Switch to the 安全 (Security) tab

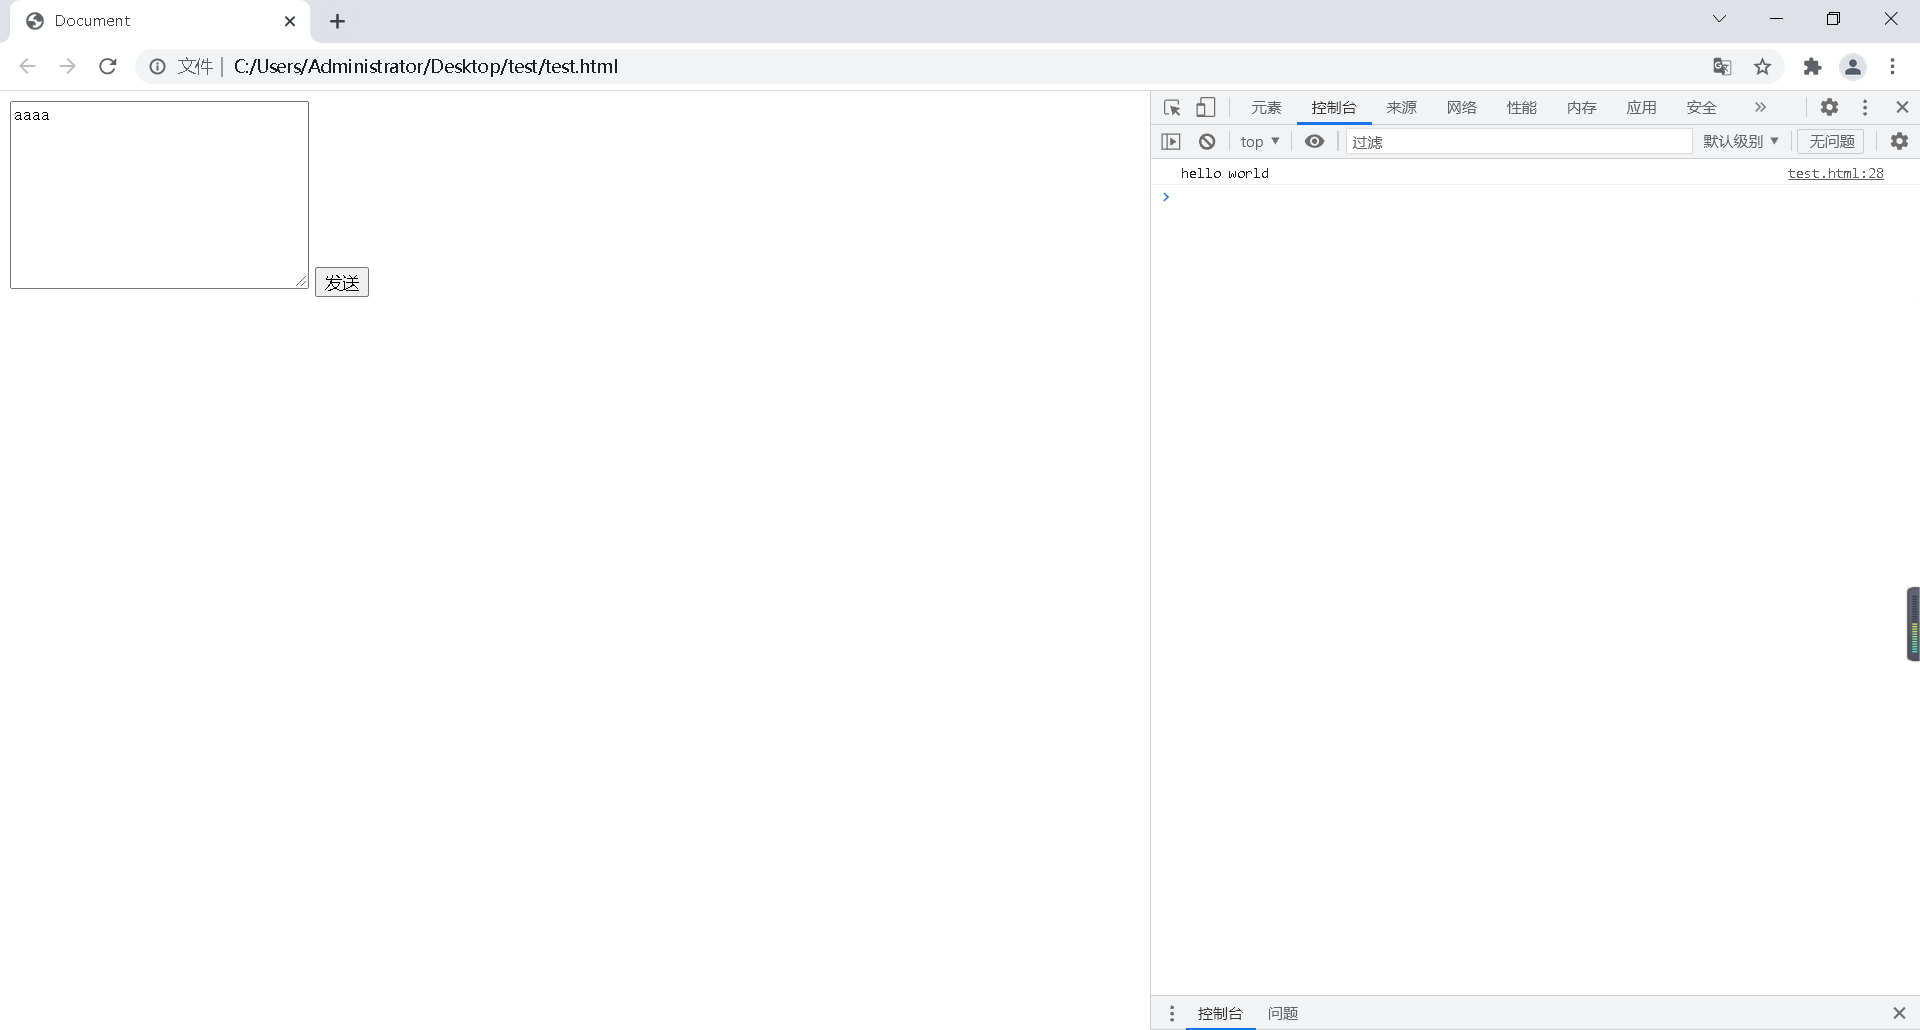tap(1701, 107)
